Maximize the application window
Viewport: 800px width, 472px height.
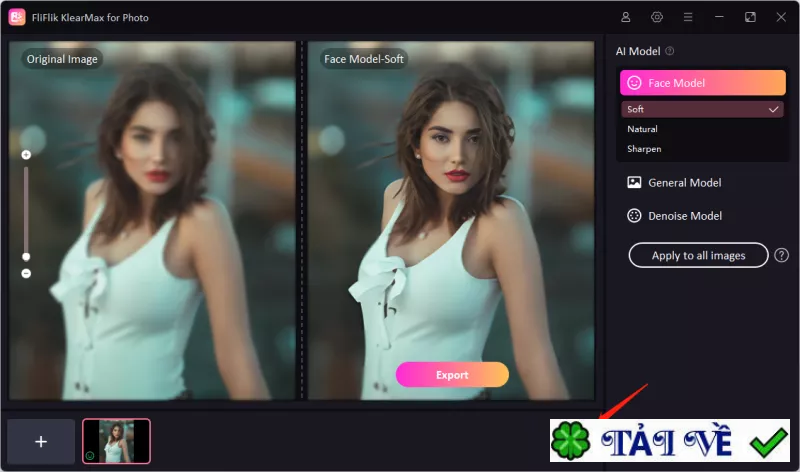pos(750,17)
